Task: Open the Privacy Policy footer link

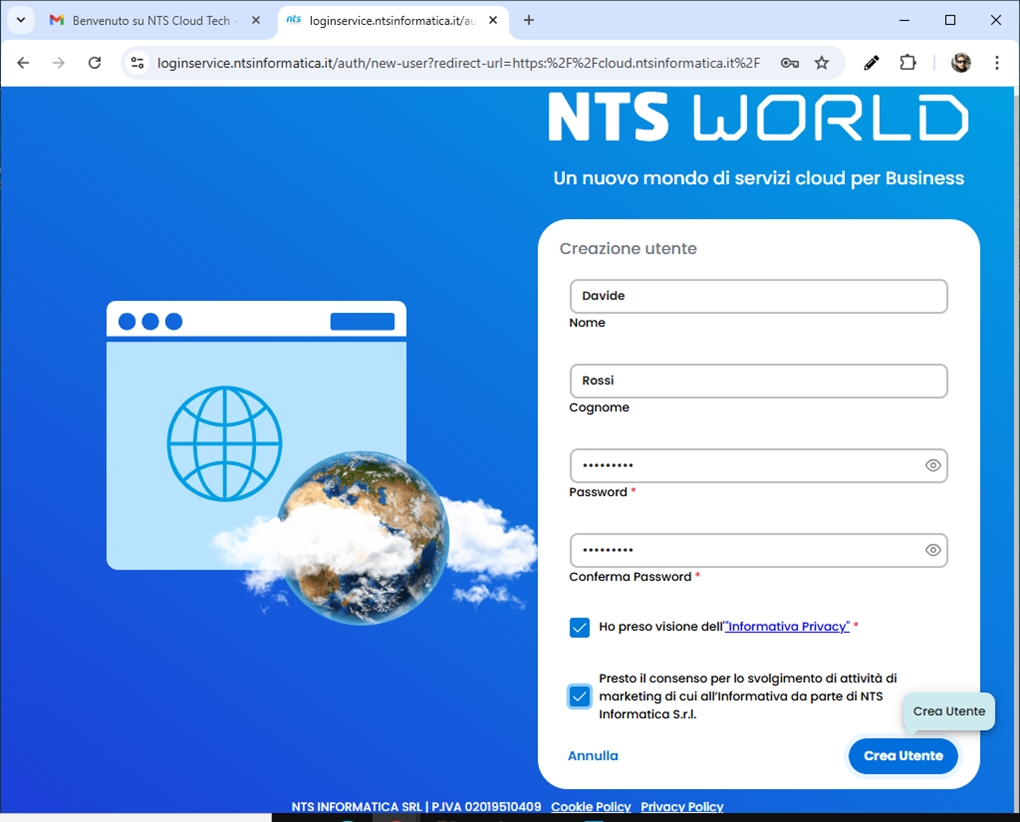Action: 682,806
